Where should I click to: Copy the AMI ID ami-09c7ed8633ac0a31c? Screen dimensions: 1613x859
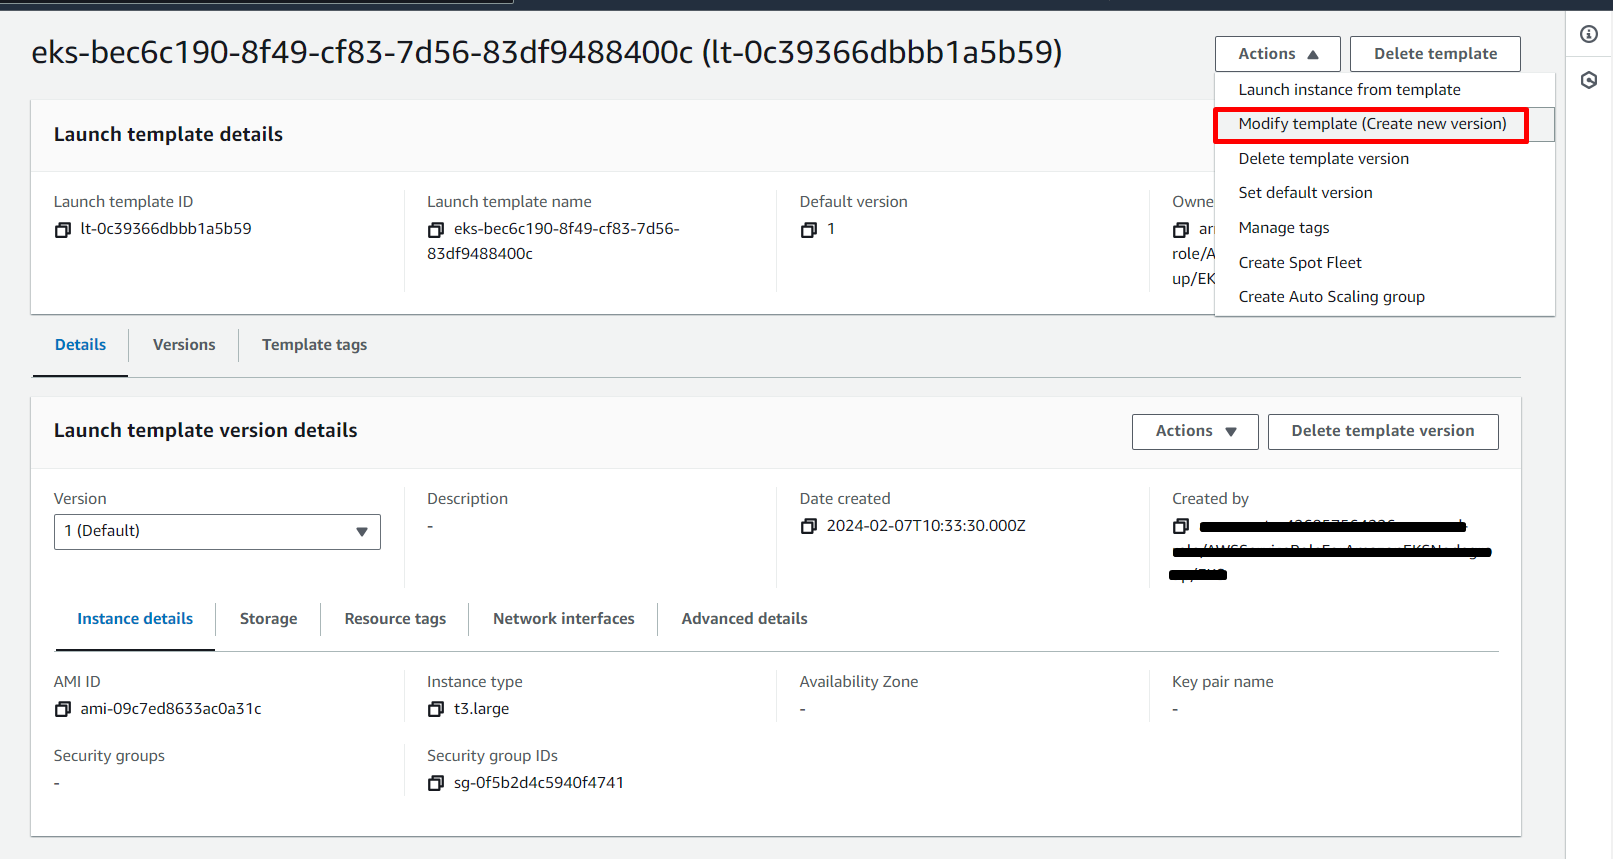[x=63, y=709]
